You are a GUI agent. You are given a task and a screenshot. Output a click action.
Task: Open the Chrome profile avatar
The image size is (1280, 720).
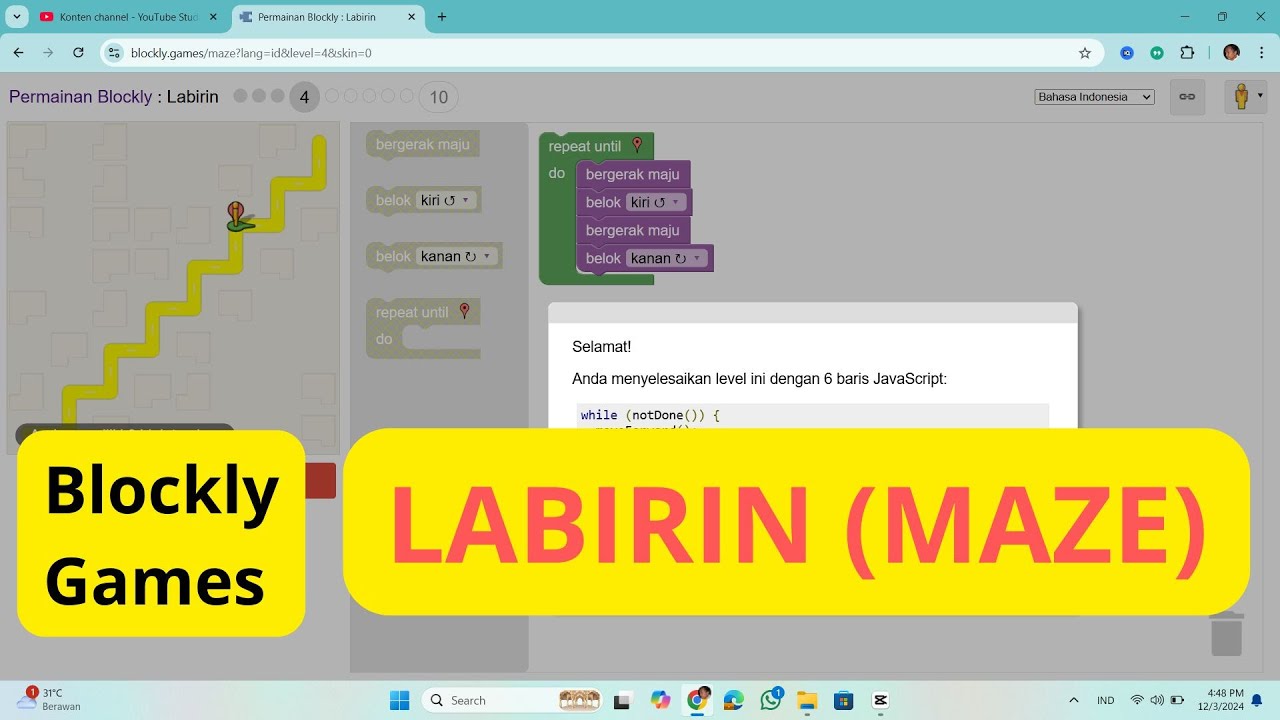tap(1231, 53)
